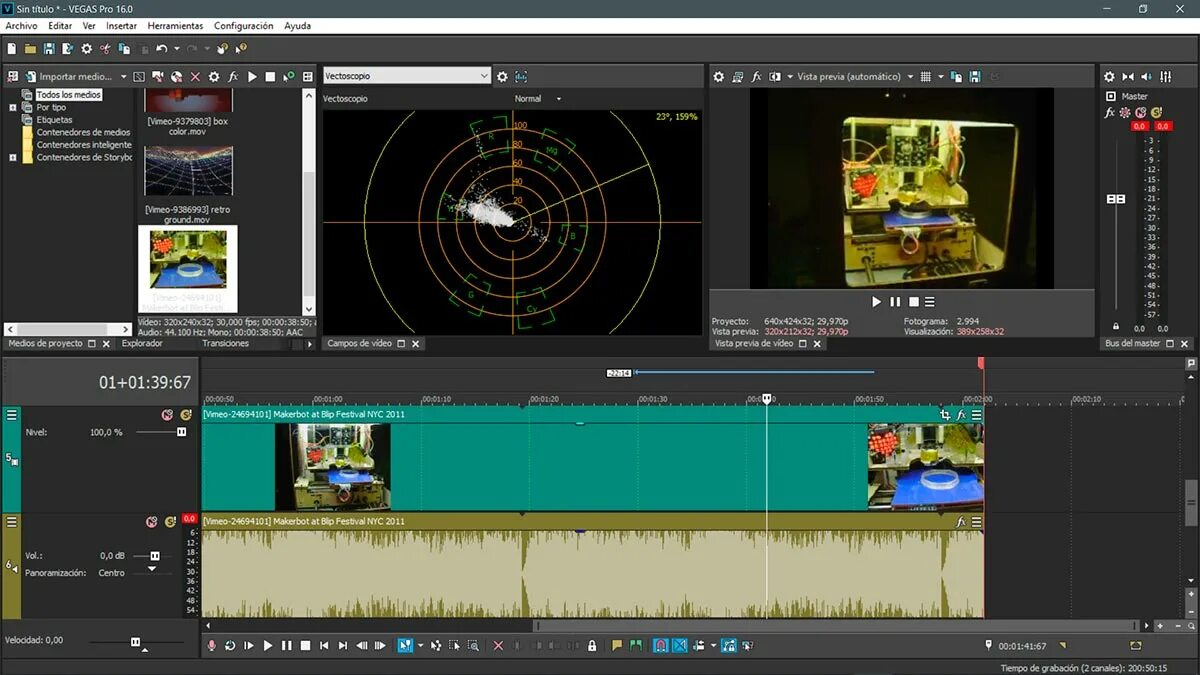This screenshot has width=1200, height=675.
Task: Save snapshot to file in preview toolbar
Action: [974, 76]
